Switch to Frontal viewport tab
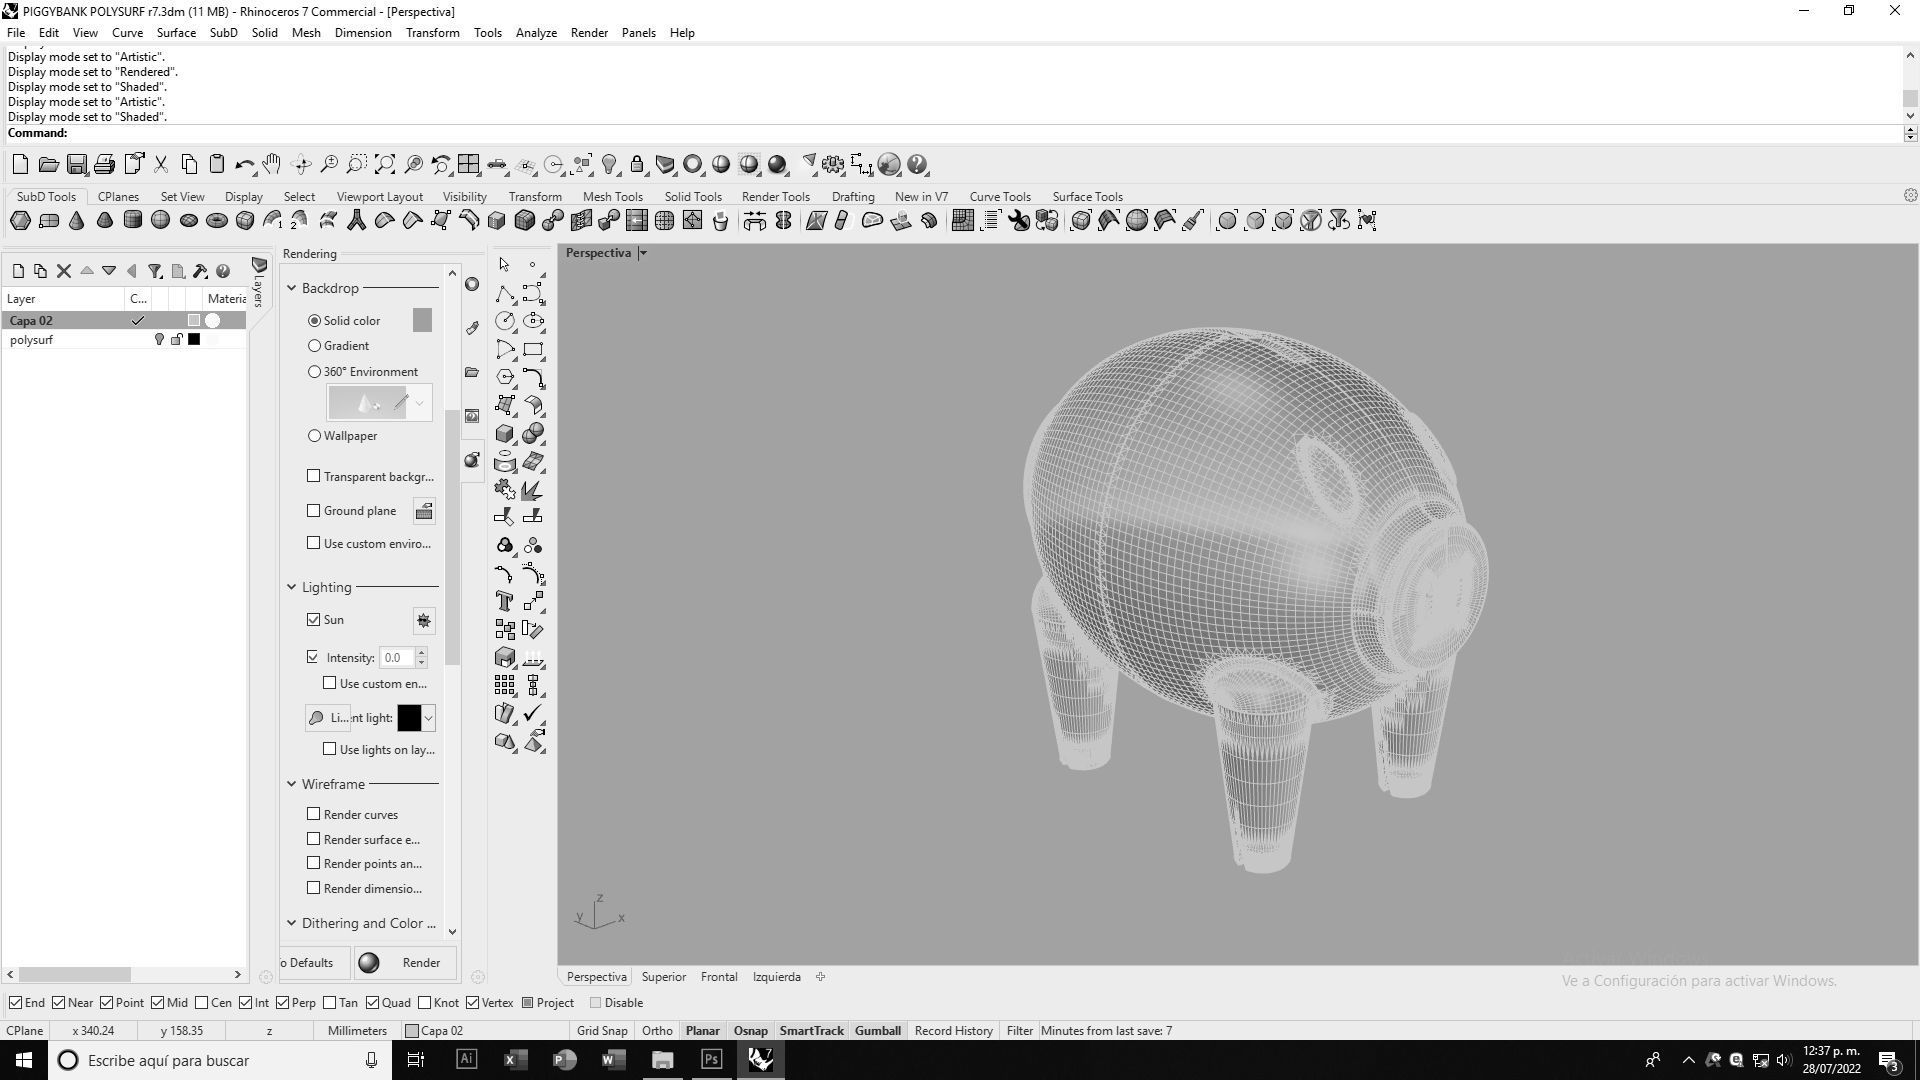Image resolution: width=1920 pixels, height=1080 pixels. (719, 977)
